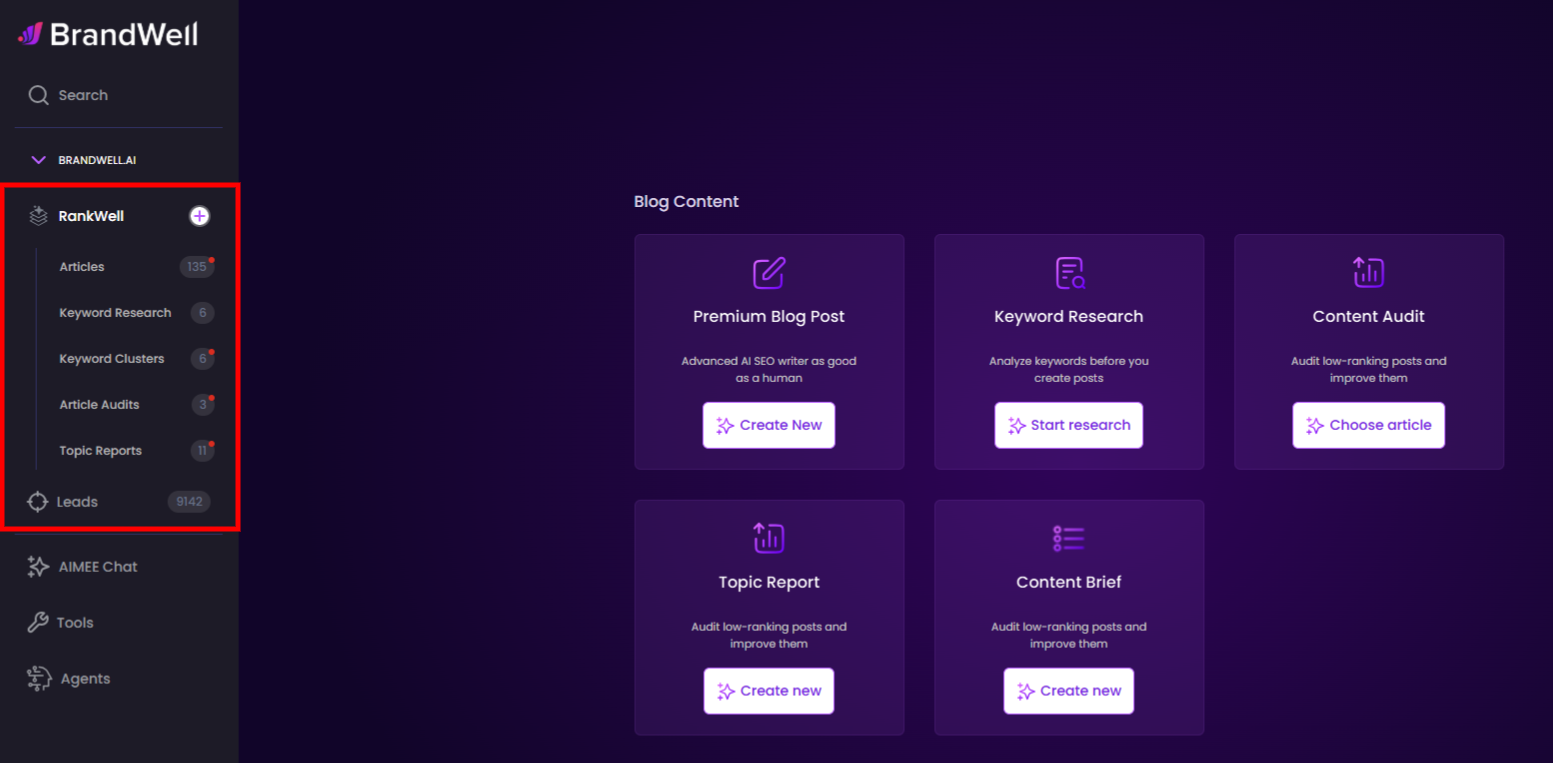The width and height of the screenshot is (1553, 763).
Task: Click the description text under Topic Report
Action: 769,636
